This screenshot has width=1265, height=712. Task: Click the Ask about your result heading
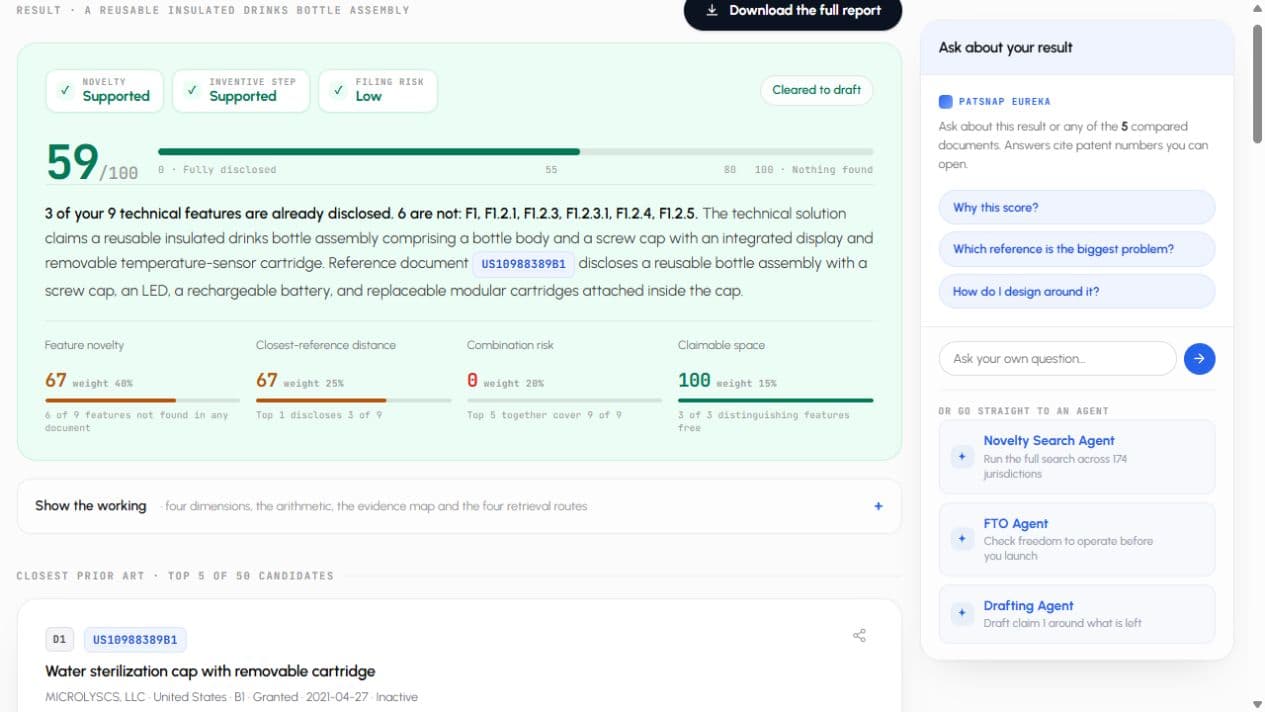tap(1005, 47)
